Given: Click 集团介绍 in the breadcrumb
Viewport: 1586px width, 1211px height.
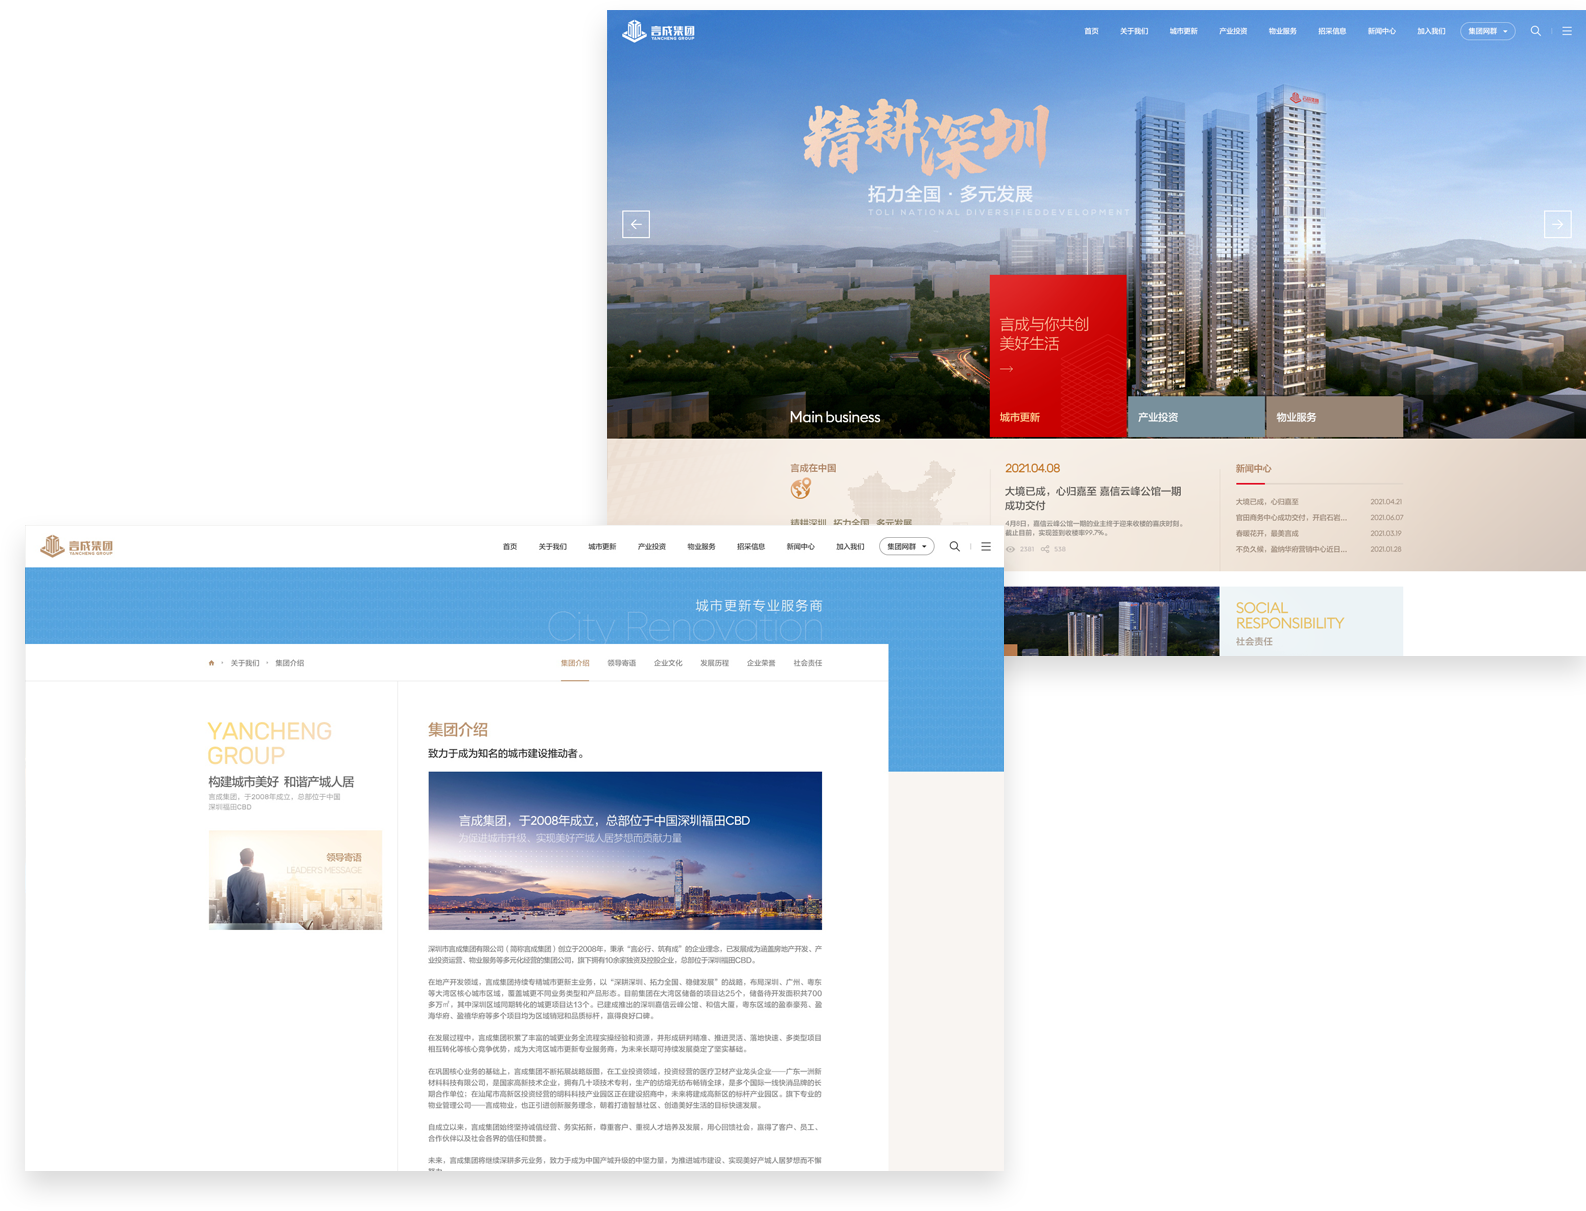Looking at the screenshot, I should coord(290,663).
